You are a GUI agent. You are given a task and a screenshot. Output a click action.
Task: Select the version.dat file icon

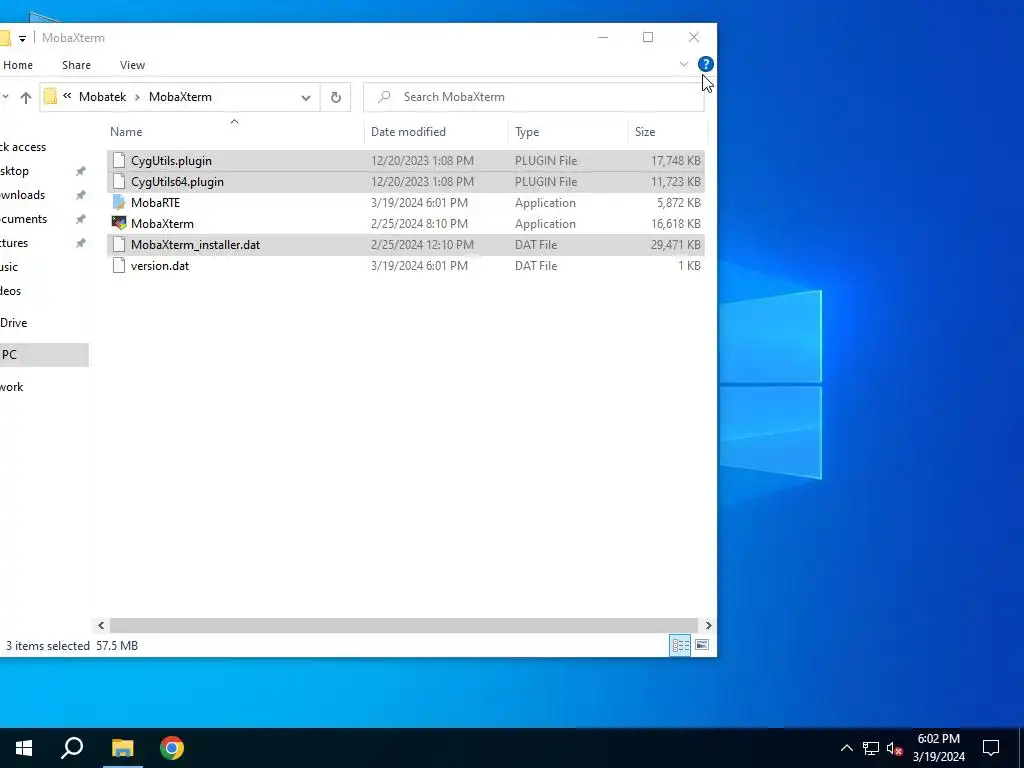[119, 265]
